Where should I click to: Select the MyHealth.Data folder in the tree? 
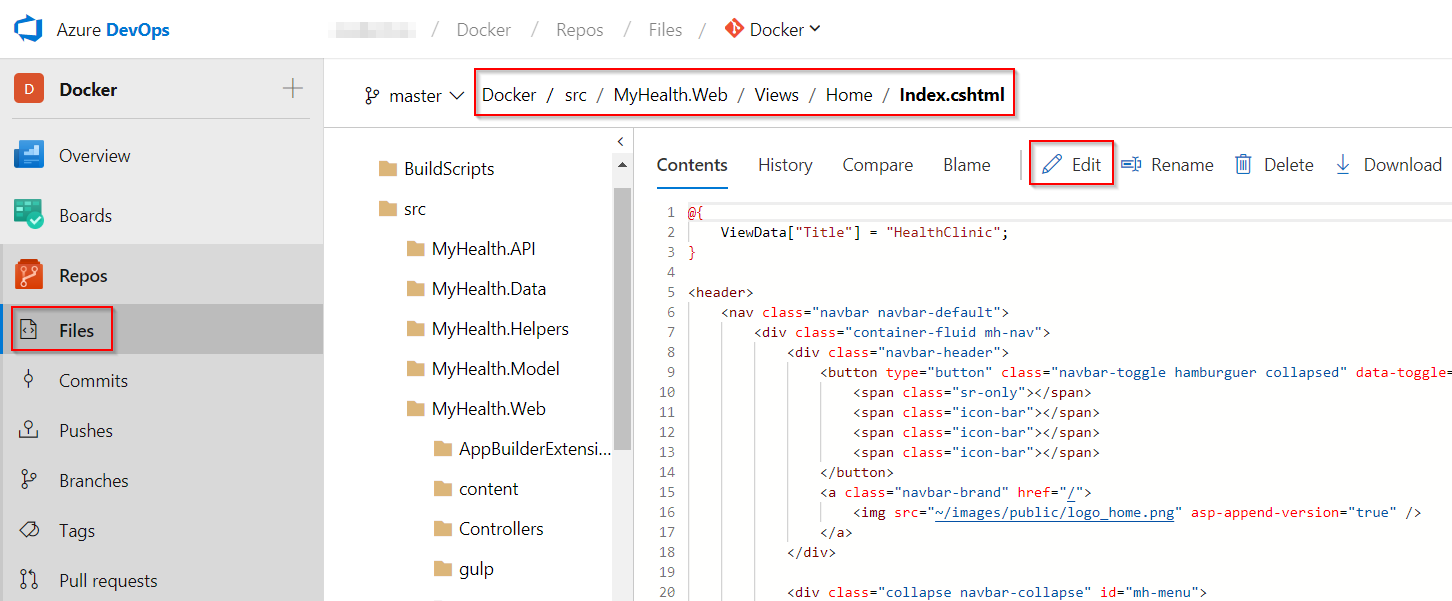(x=489, y=289)
